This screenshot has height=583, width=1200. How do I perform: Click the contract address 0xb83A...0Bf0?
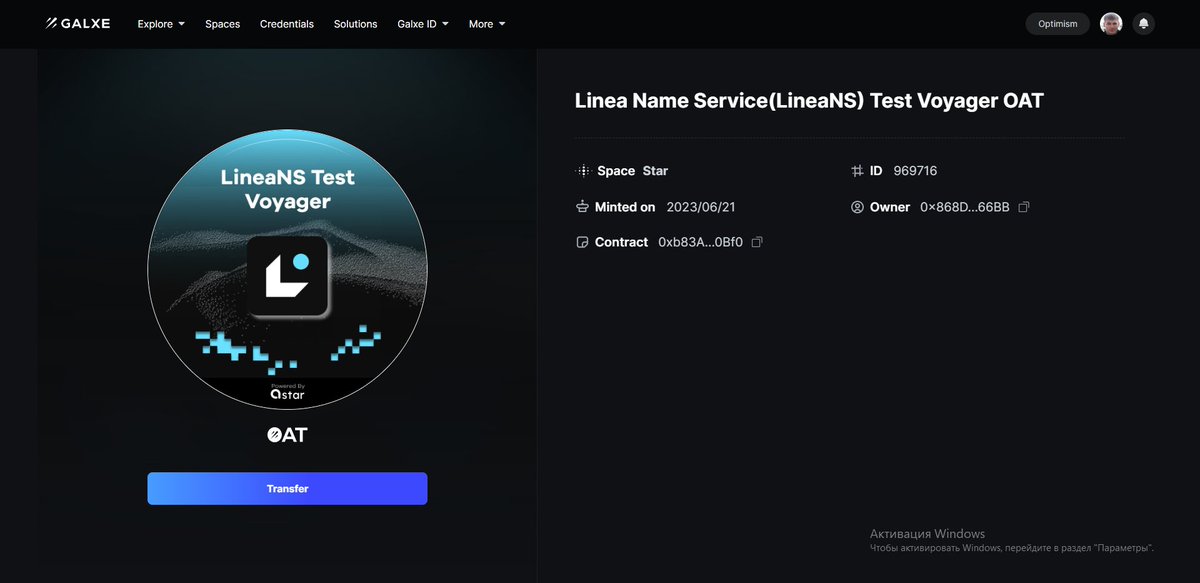700,242
